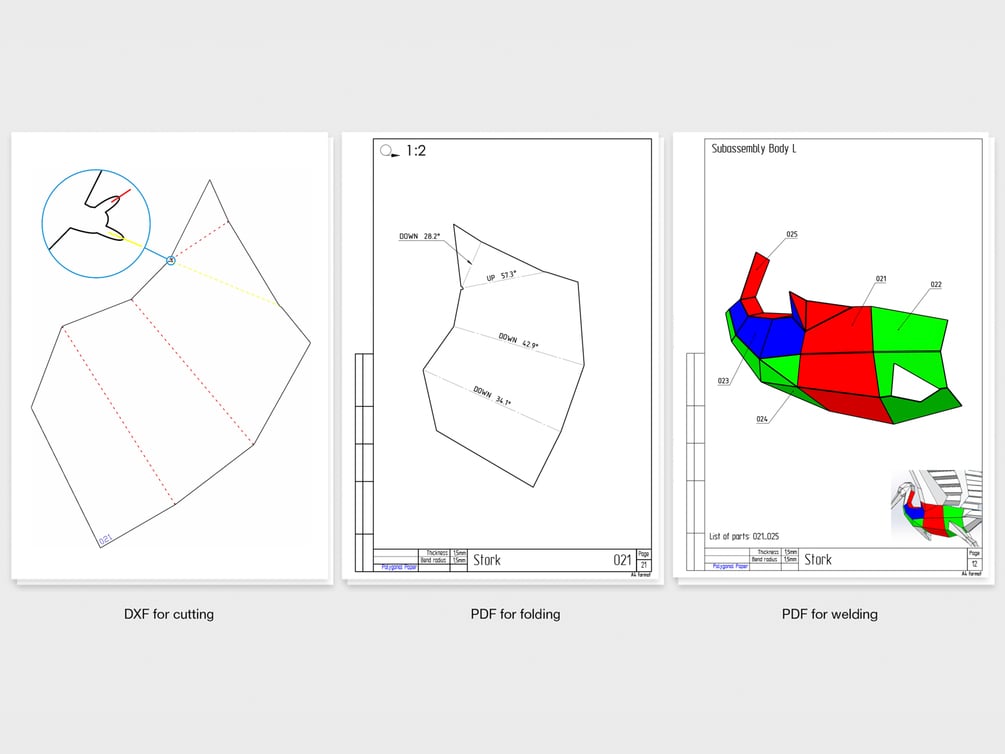Image resolution: width=1005 pixels, height=754 pixels.
Task: Select the 'DOWN 34.1°' fold label
Action: (x=492, y=396)
